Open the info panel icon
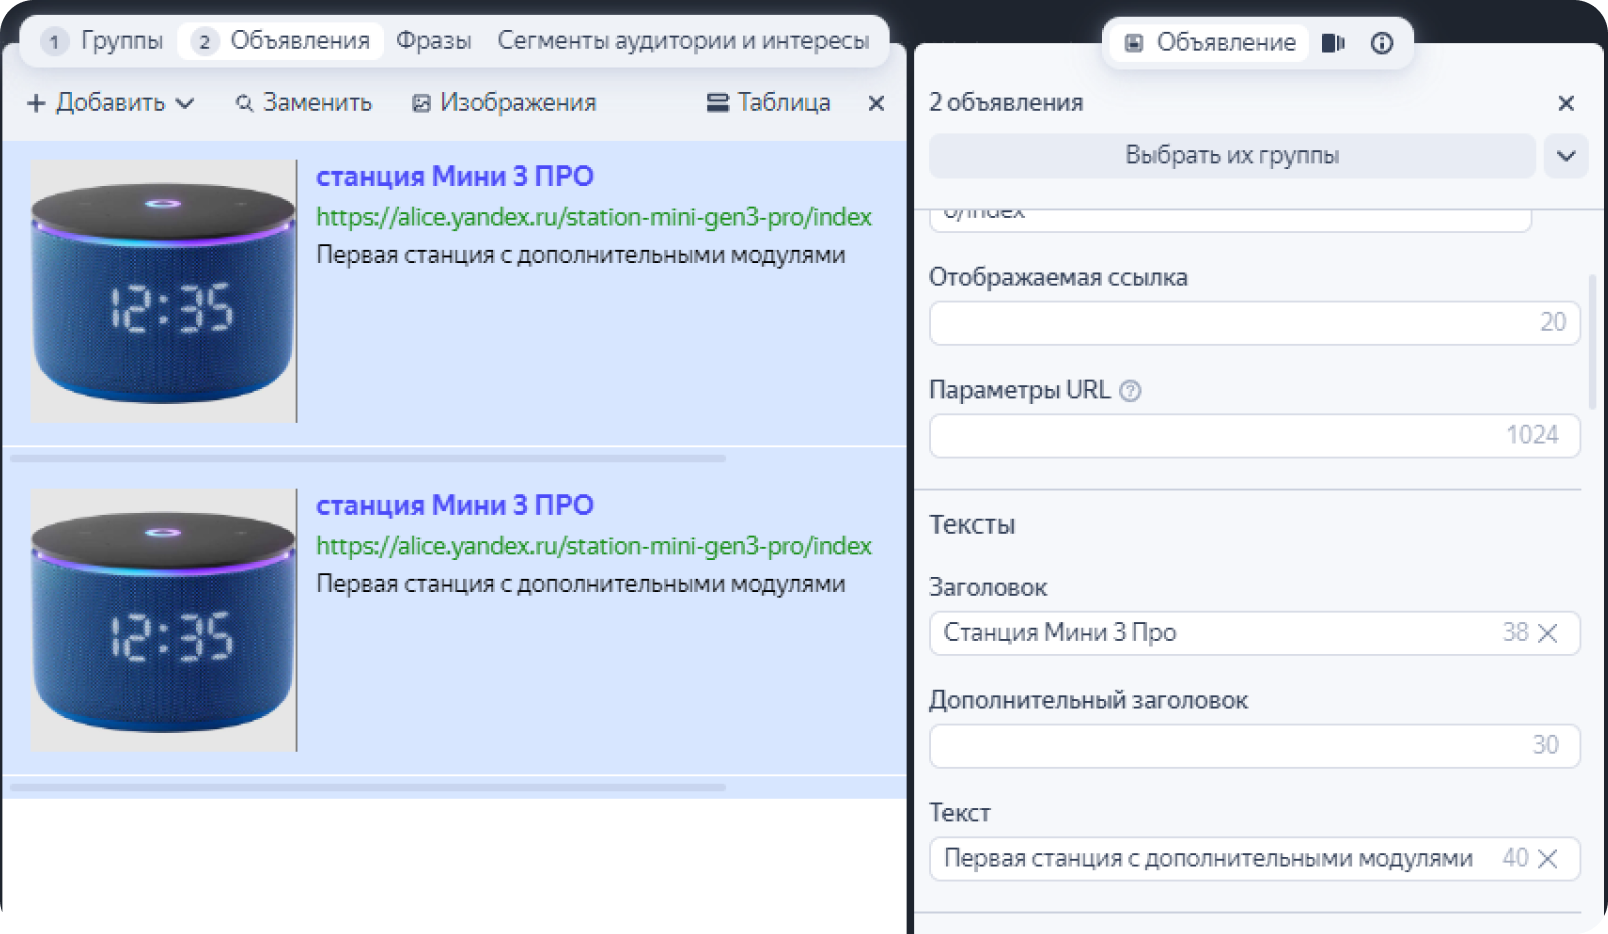This screenshot has height=934, width=1608. tap(1382, 43)
